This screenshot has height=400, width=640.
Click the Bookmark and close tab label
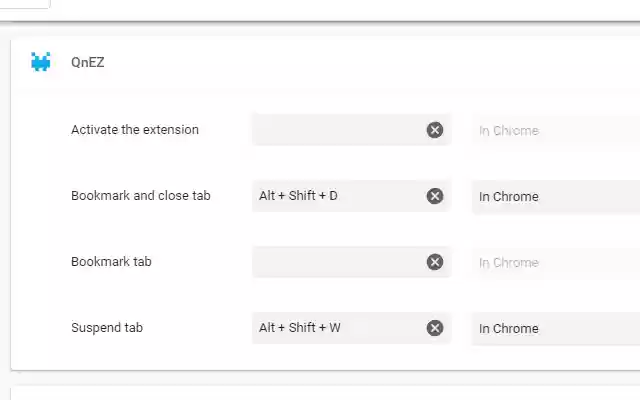(x=141, y=196)
